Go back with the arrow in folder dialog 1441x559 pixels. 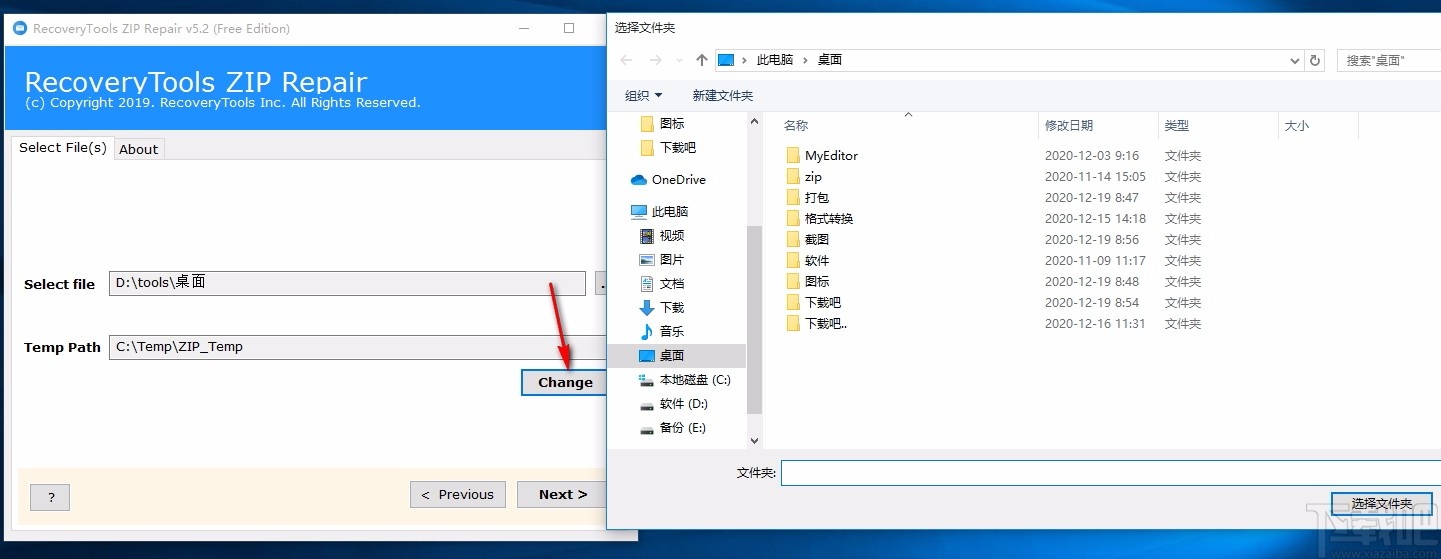click(x=627, y=60)
